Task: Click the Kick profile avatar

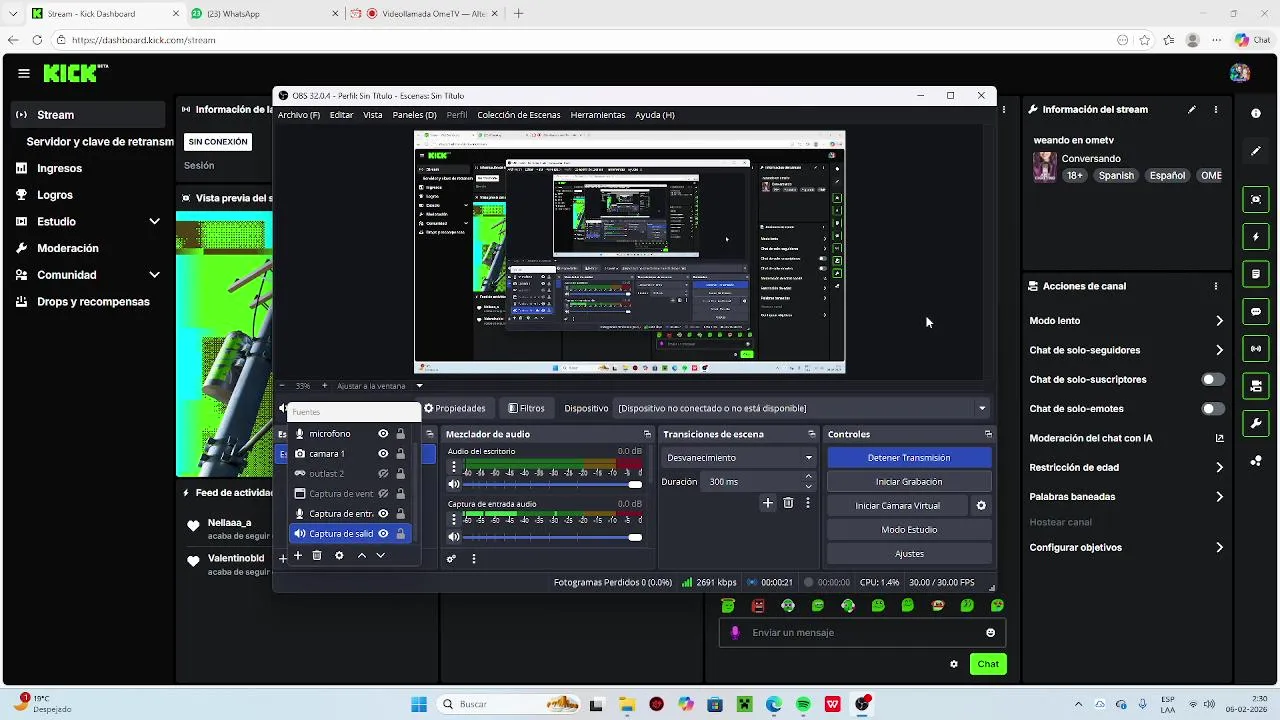Action: coord(1240,73)
